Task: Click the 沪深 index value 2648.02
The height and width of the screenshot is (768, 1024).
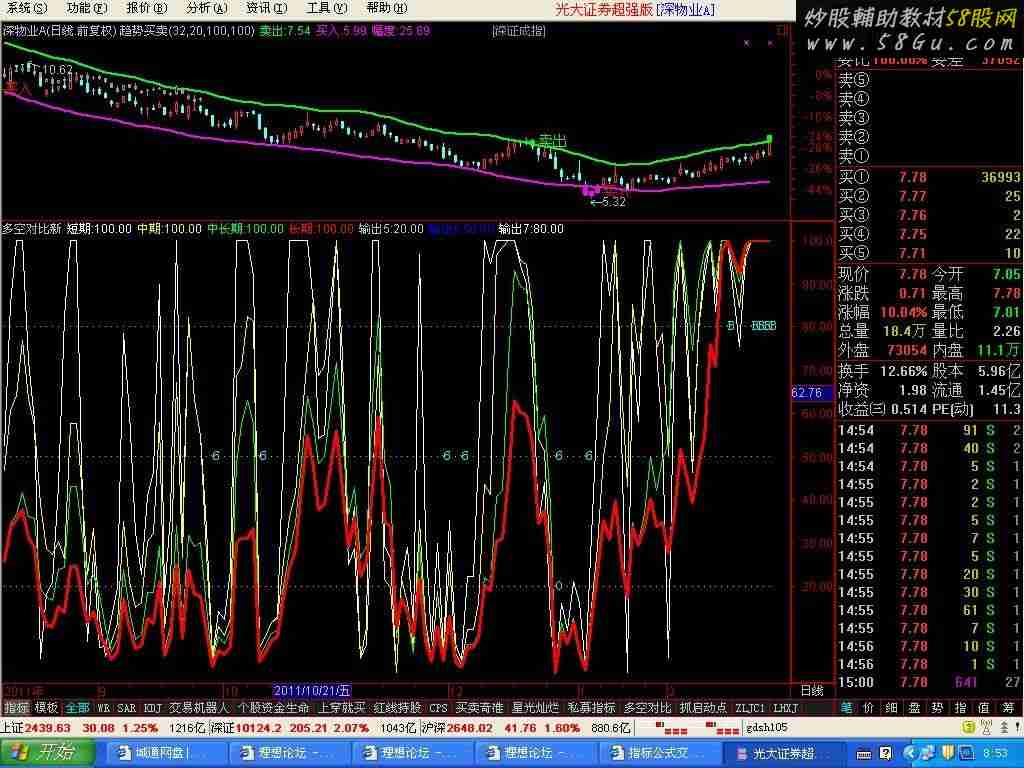Action: pos(470,728)
